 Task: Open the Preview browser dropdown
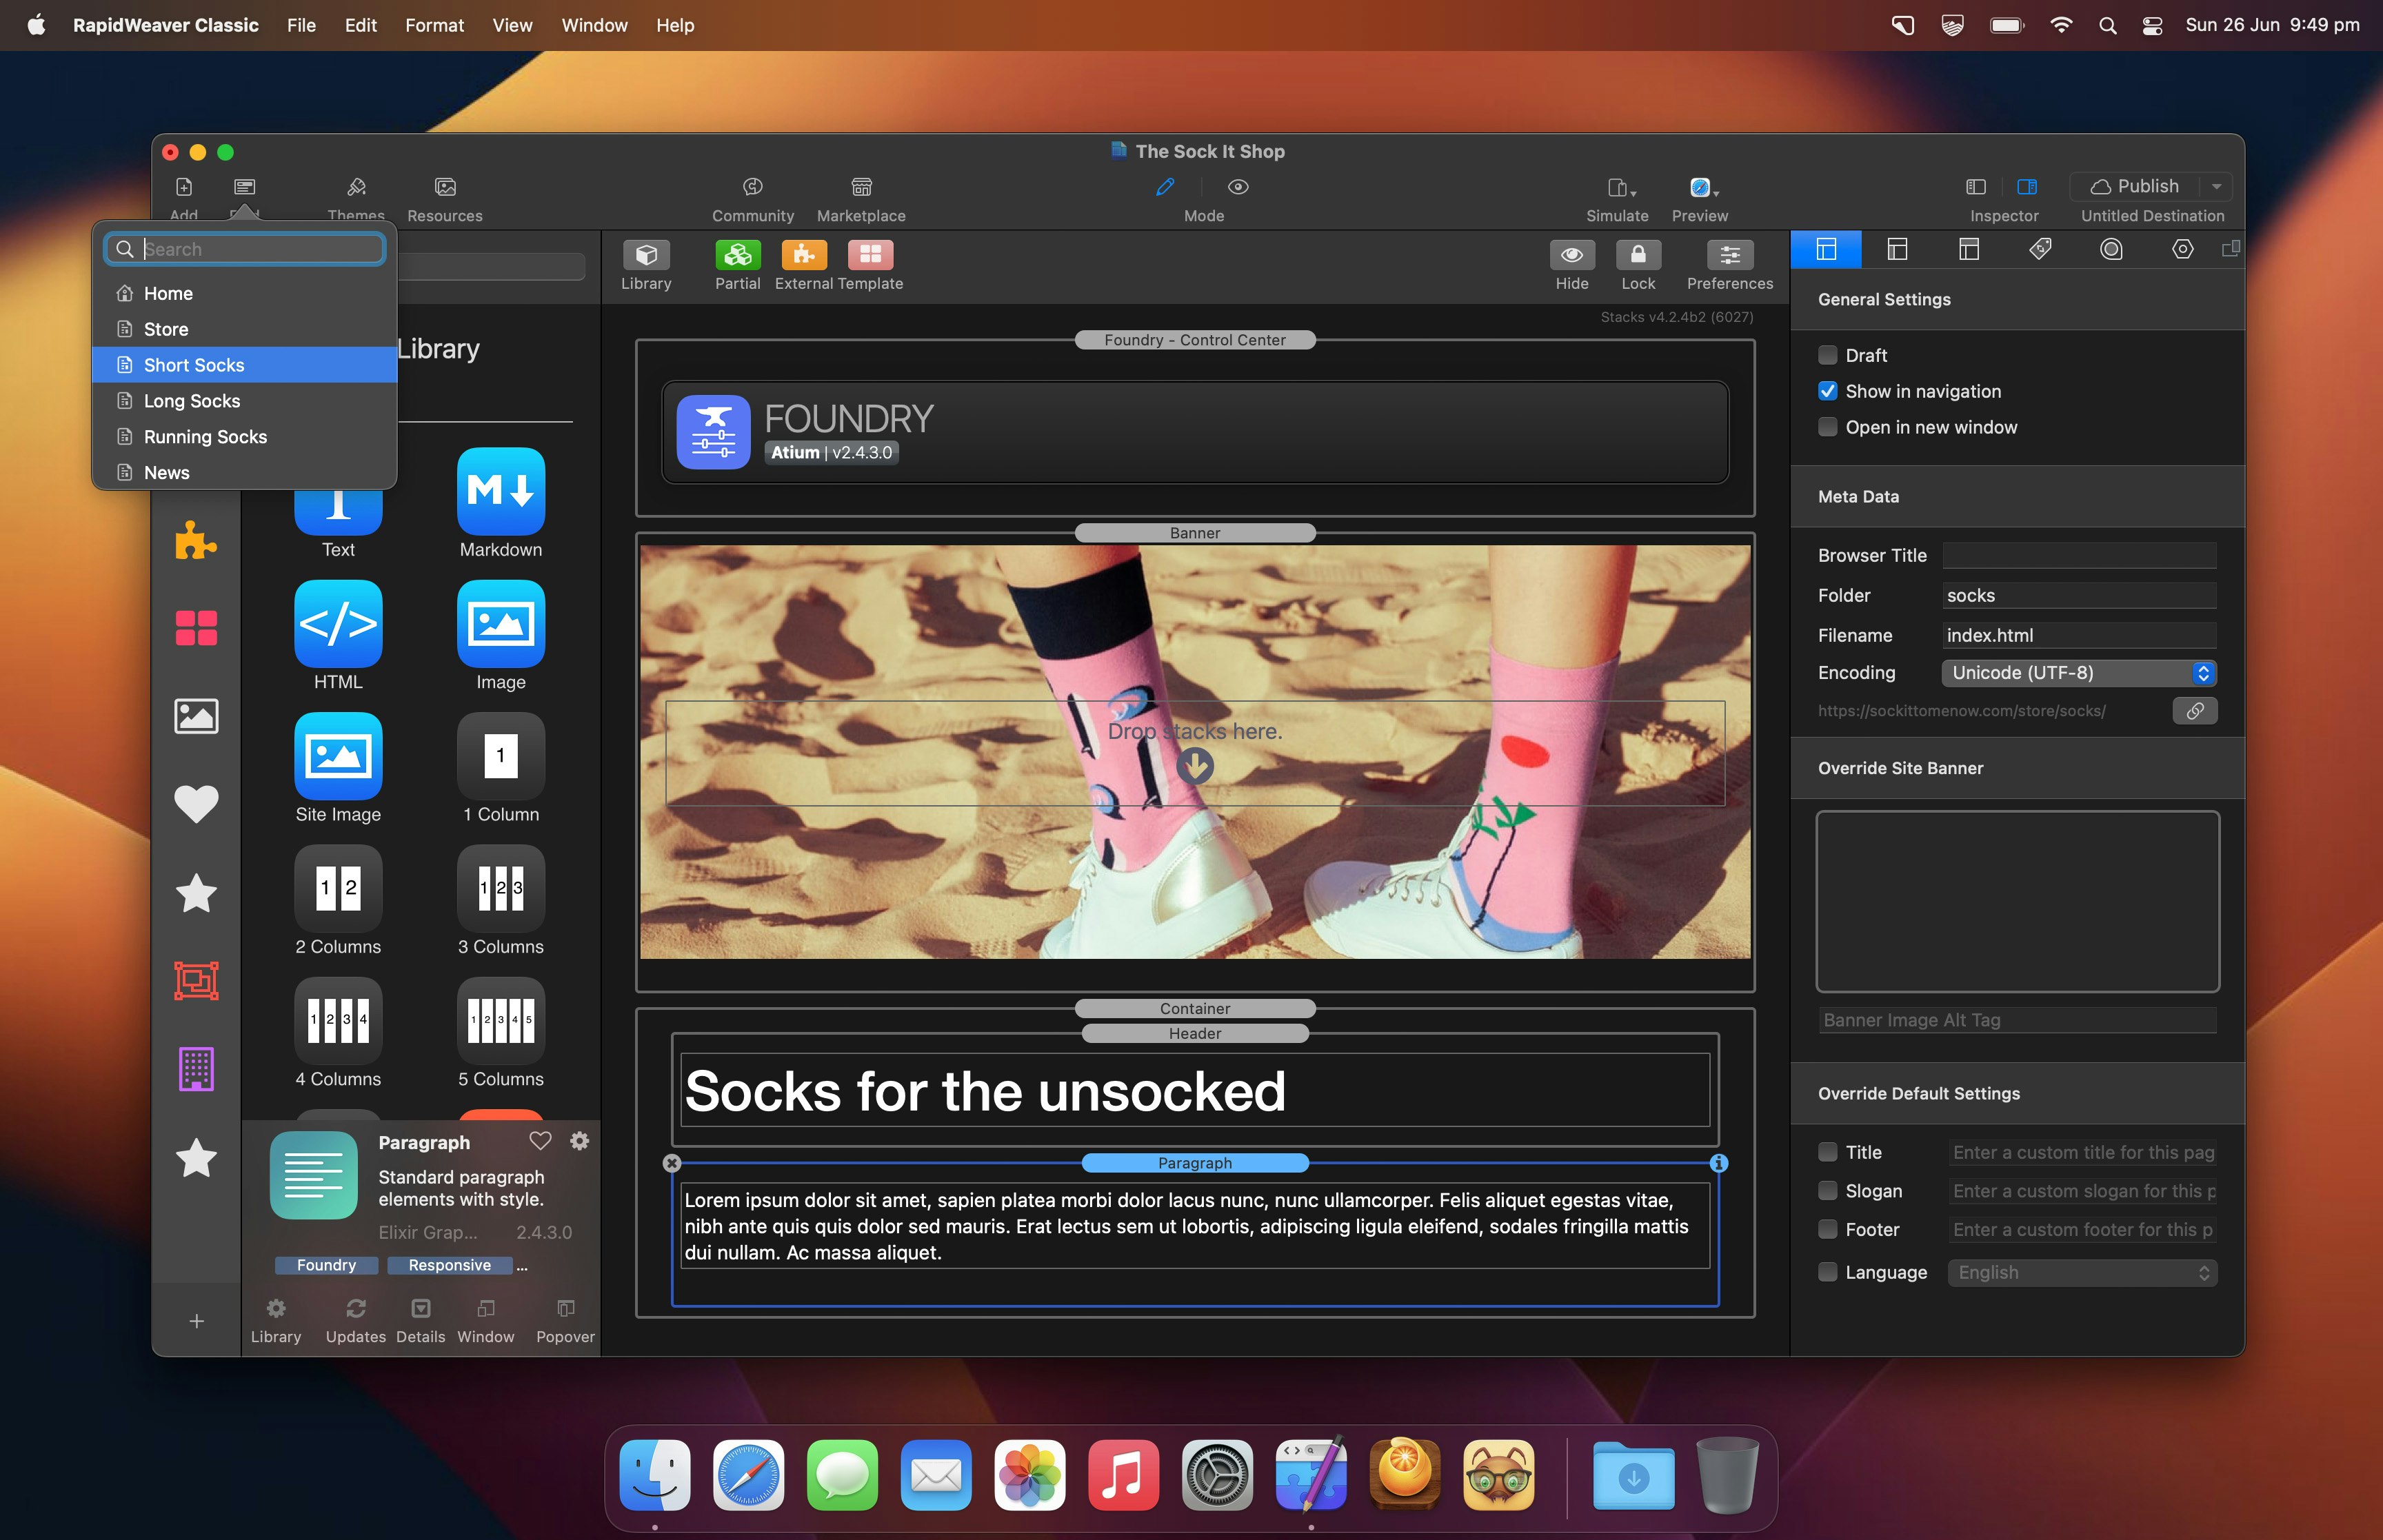point(1703,188)
